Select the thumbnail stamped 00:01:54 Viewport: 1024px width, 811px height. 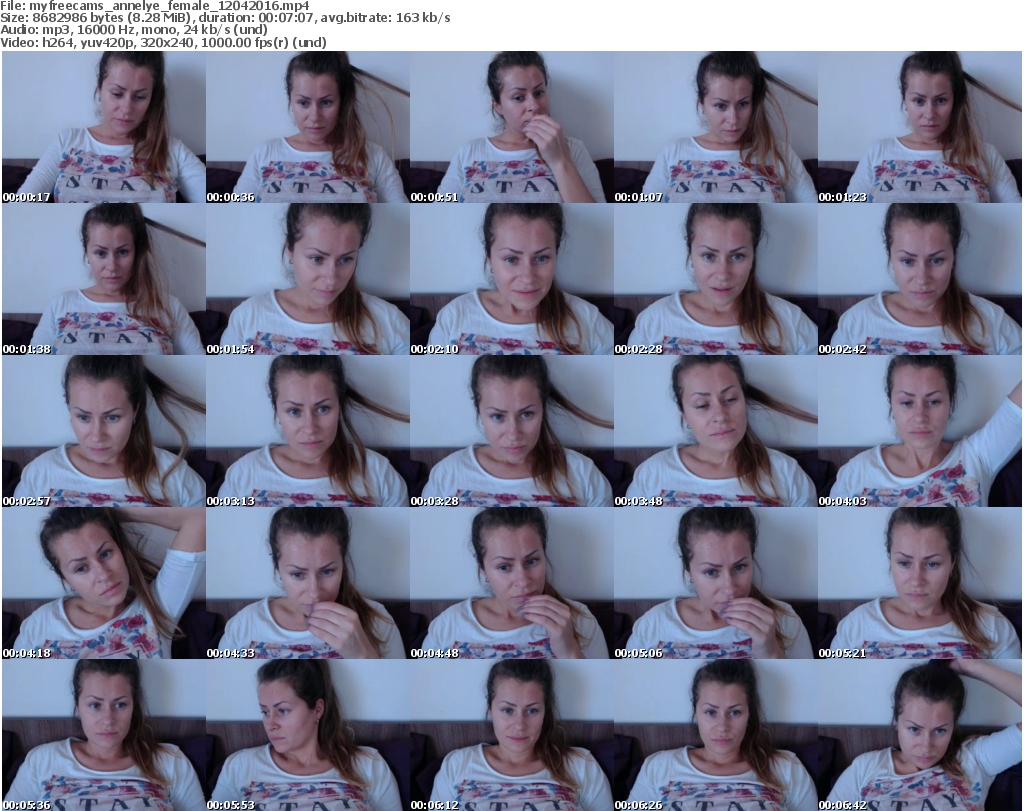pyautogui.click(x=308, y=279)
